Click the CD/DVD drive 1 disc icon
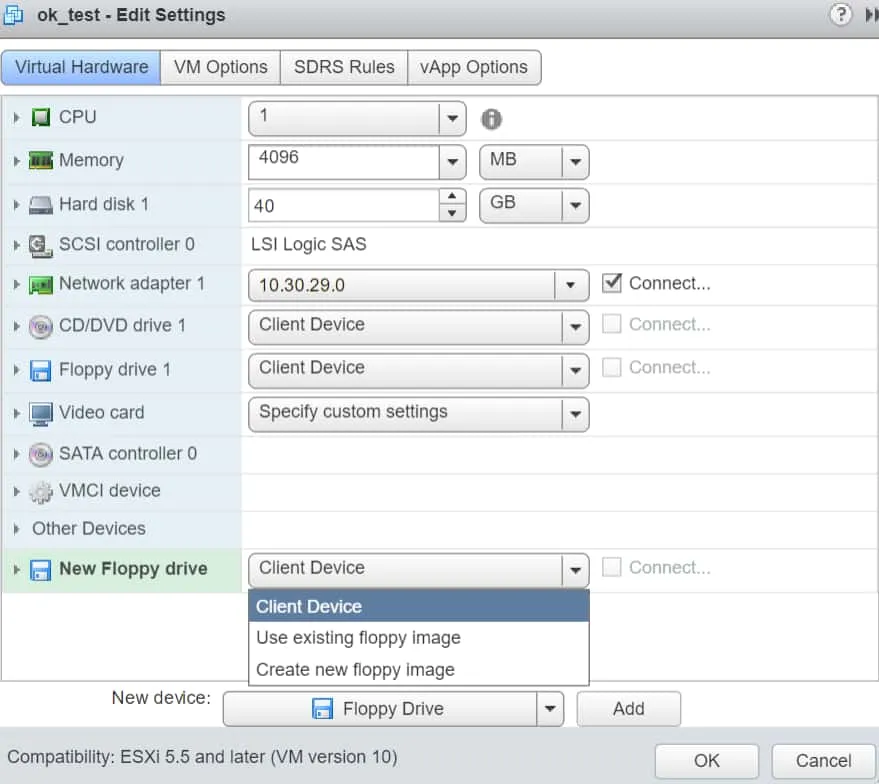The width and height of the screenshot is (879, 784). (41, 327)
